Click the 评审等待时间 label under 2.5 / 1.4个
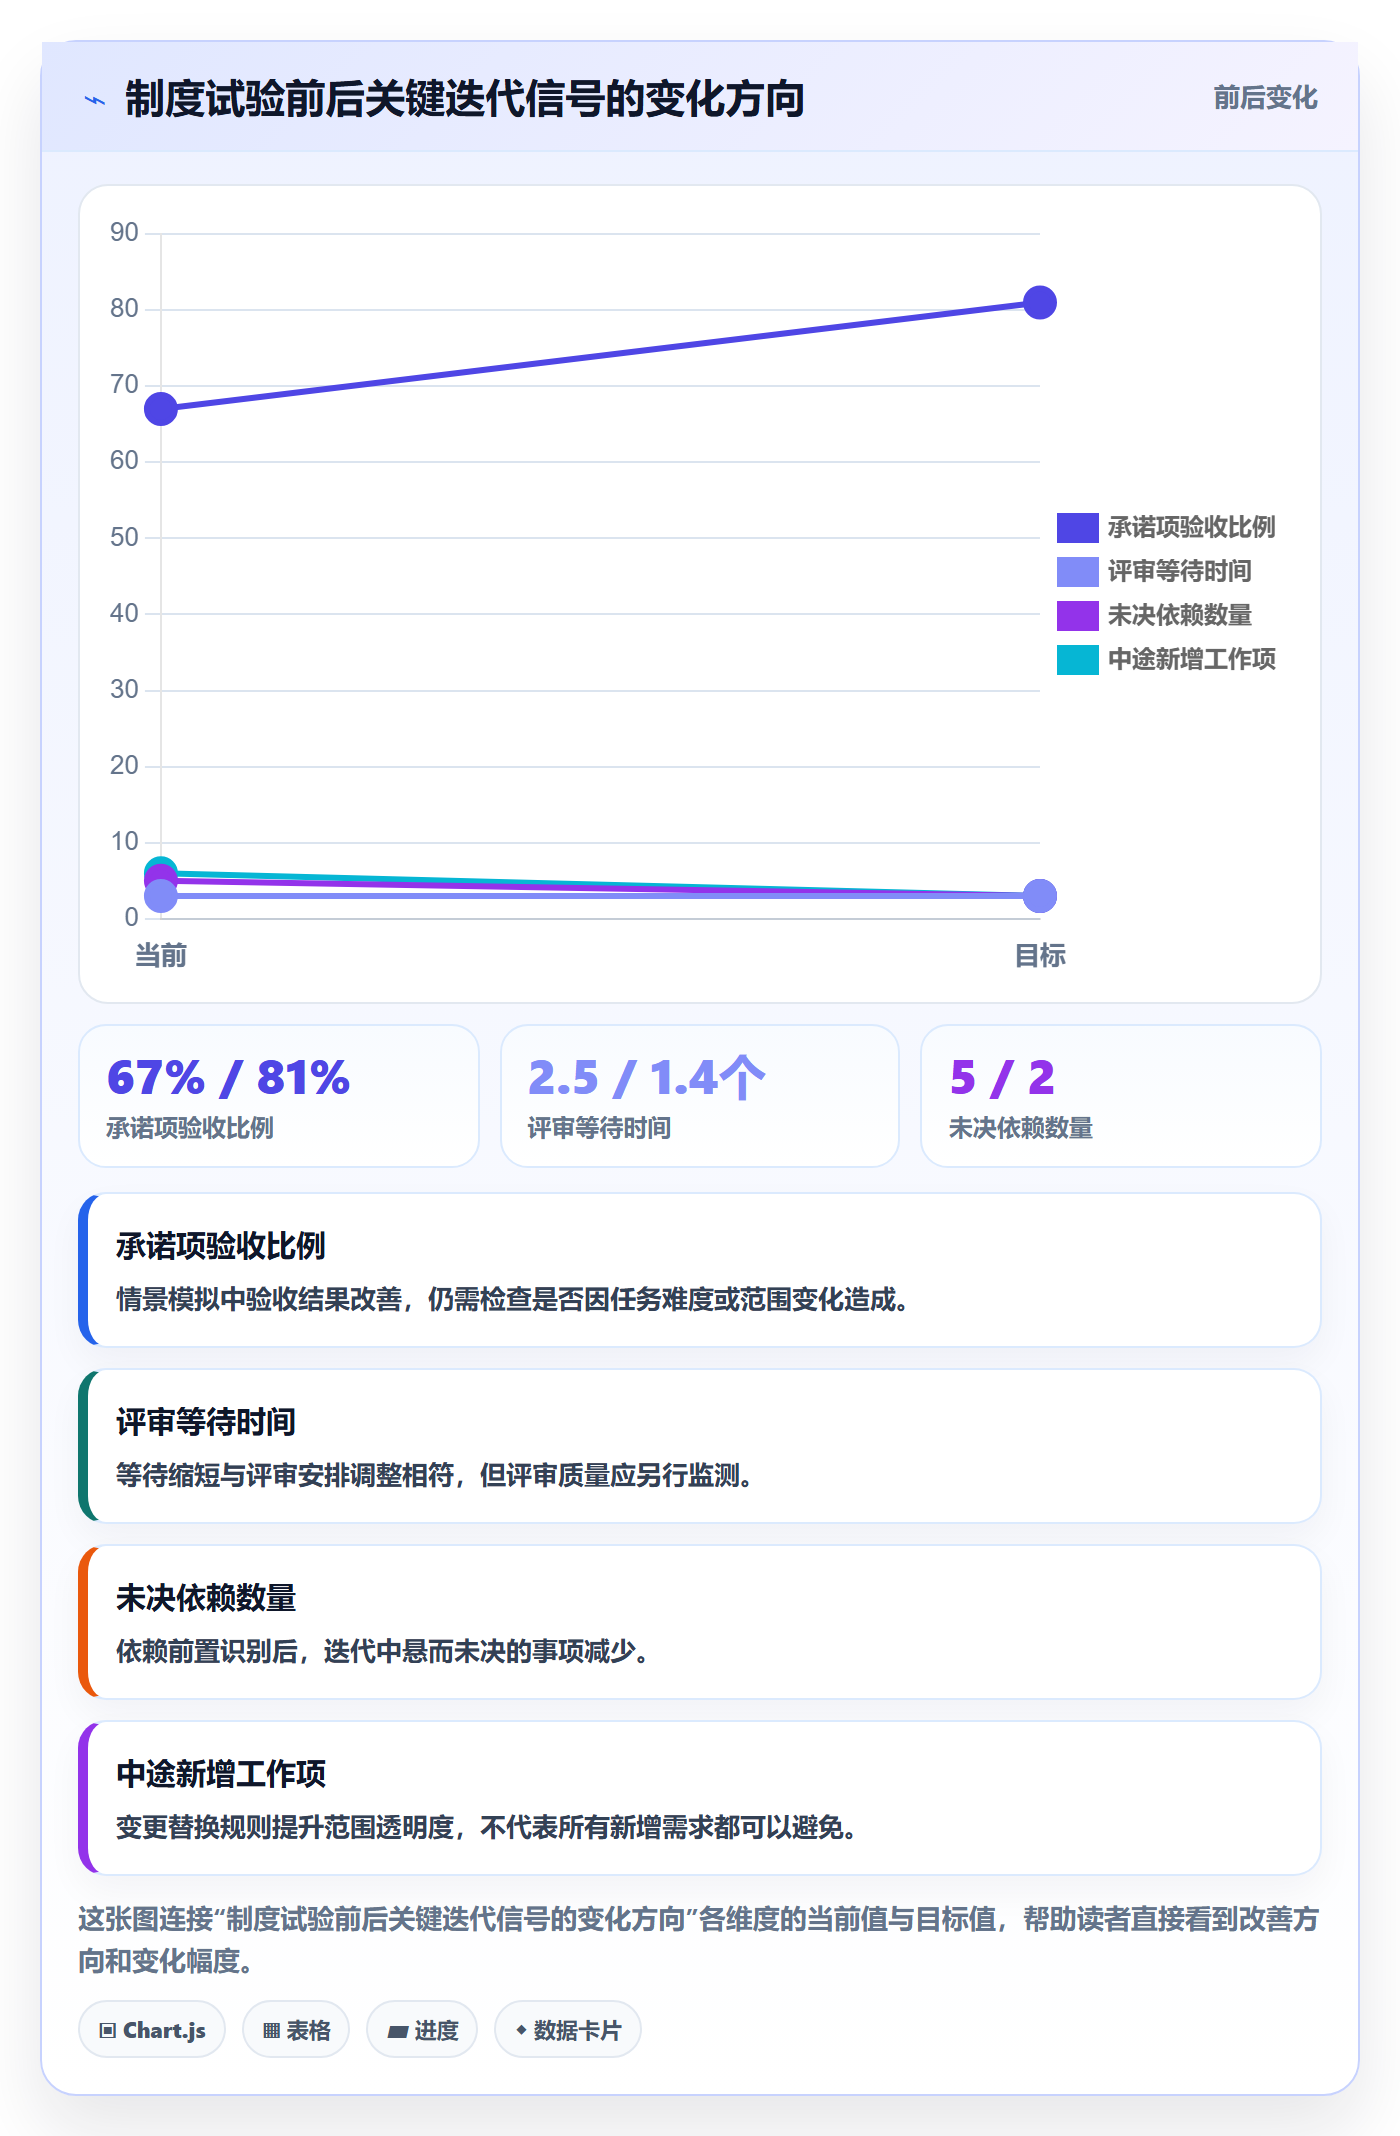Image resolution: width=1400 pixels, height=2136 pixels. 599,1128
